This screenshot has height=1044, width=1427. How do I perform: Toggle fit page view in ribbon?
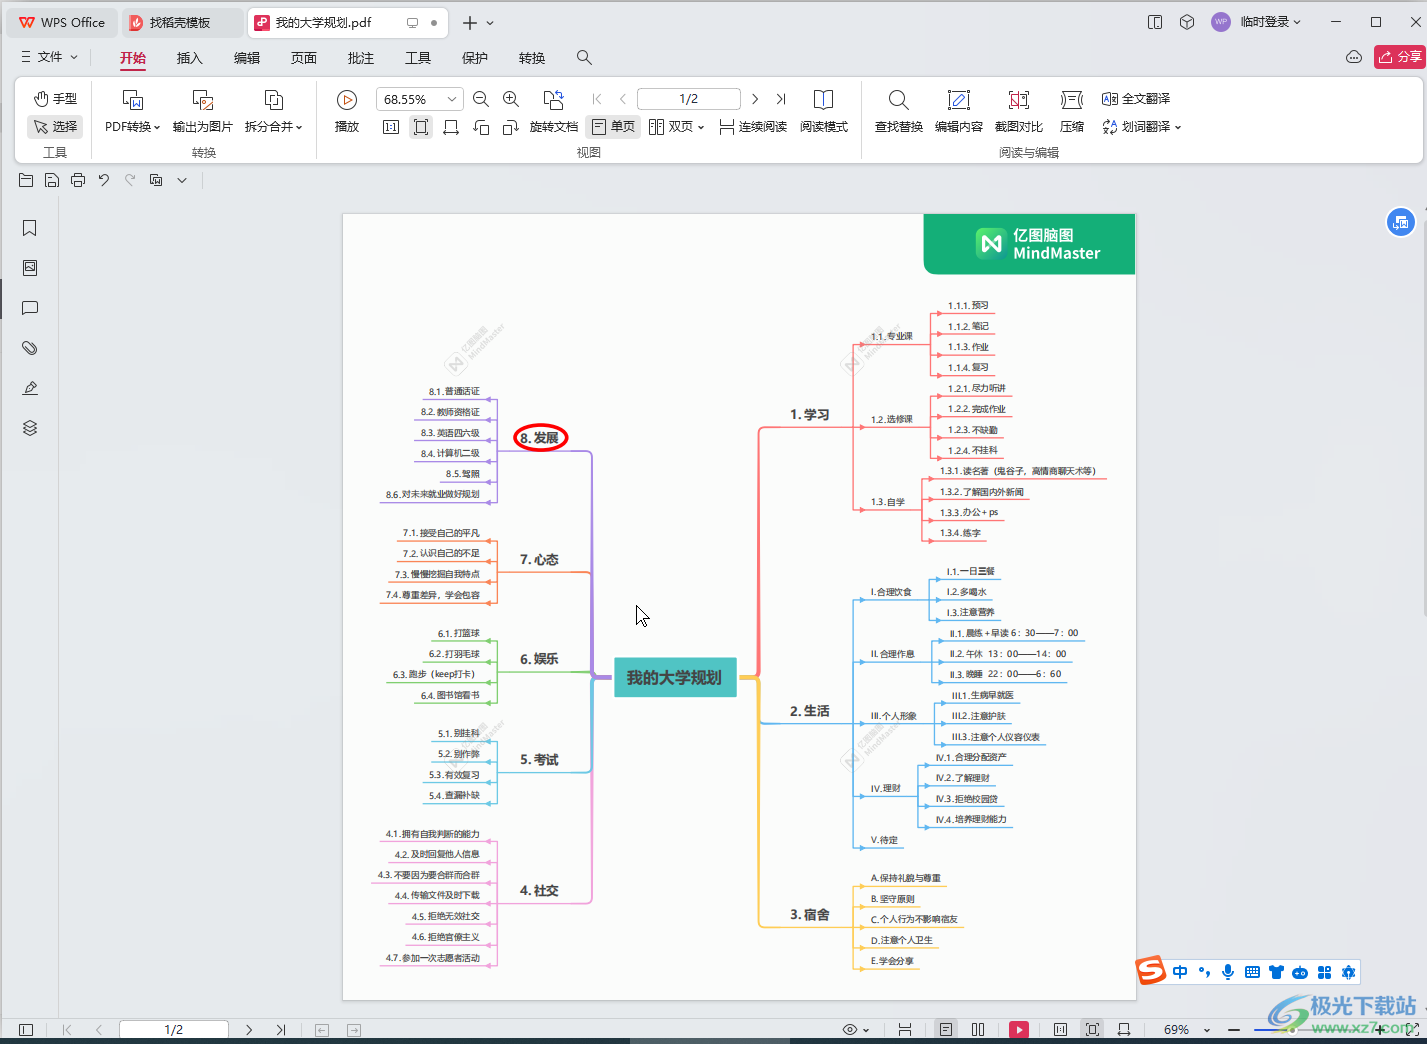point(421,127)
